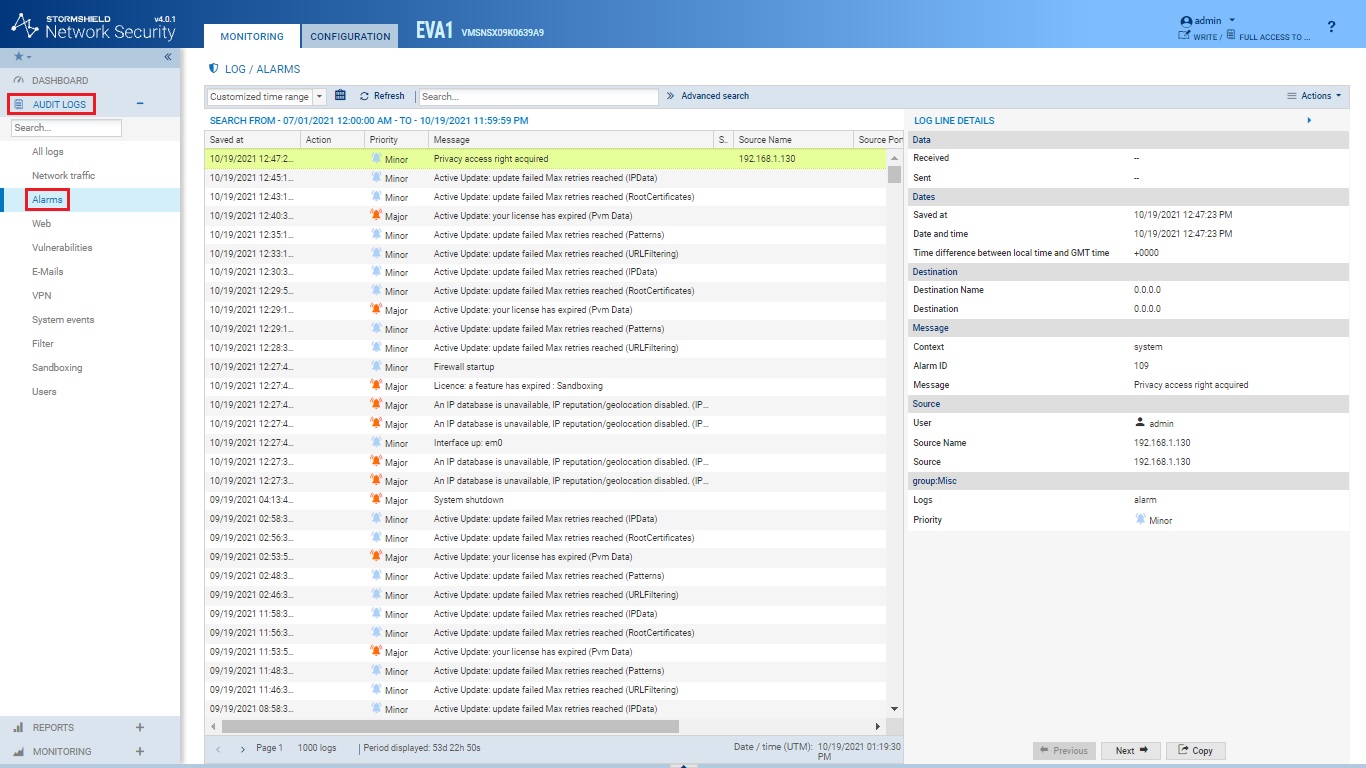1366x768 pixels.
Task: Open the Actions dropdown menu
Action: pos(1315,96)
